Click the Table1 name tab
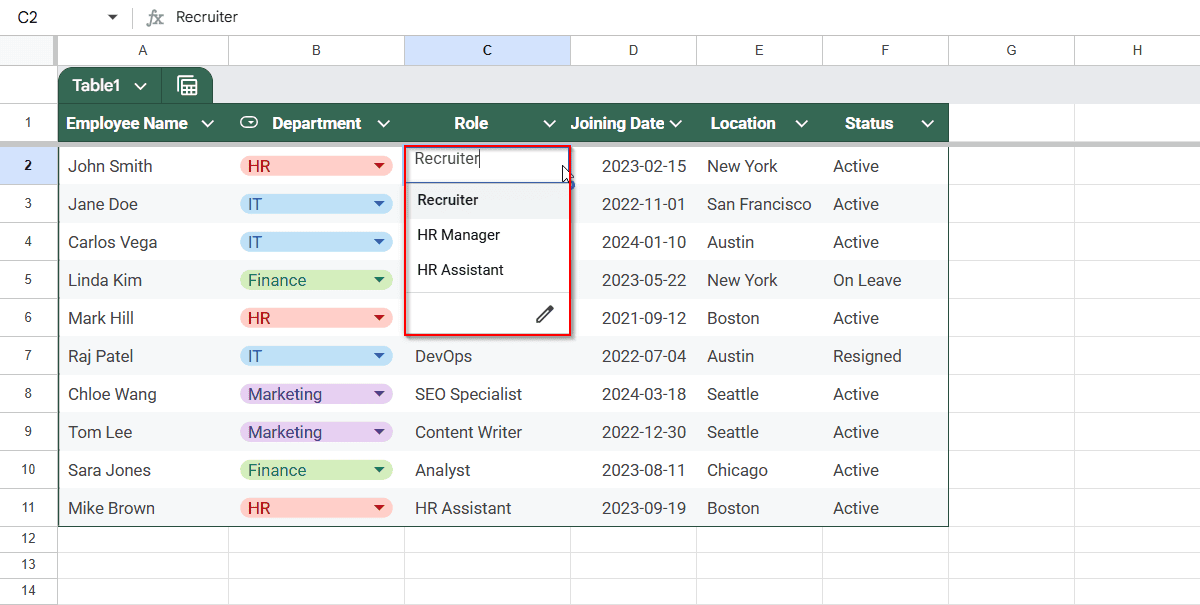This screenshot has height=605, width=1200. click(x=96, y=86)
